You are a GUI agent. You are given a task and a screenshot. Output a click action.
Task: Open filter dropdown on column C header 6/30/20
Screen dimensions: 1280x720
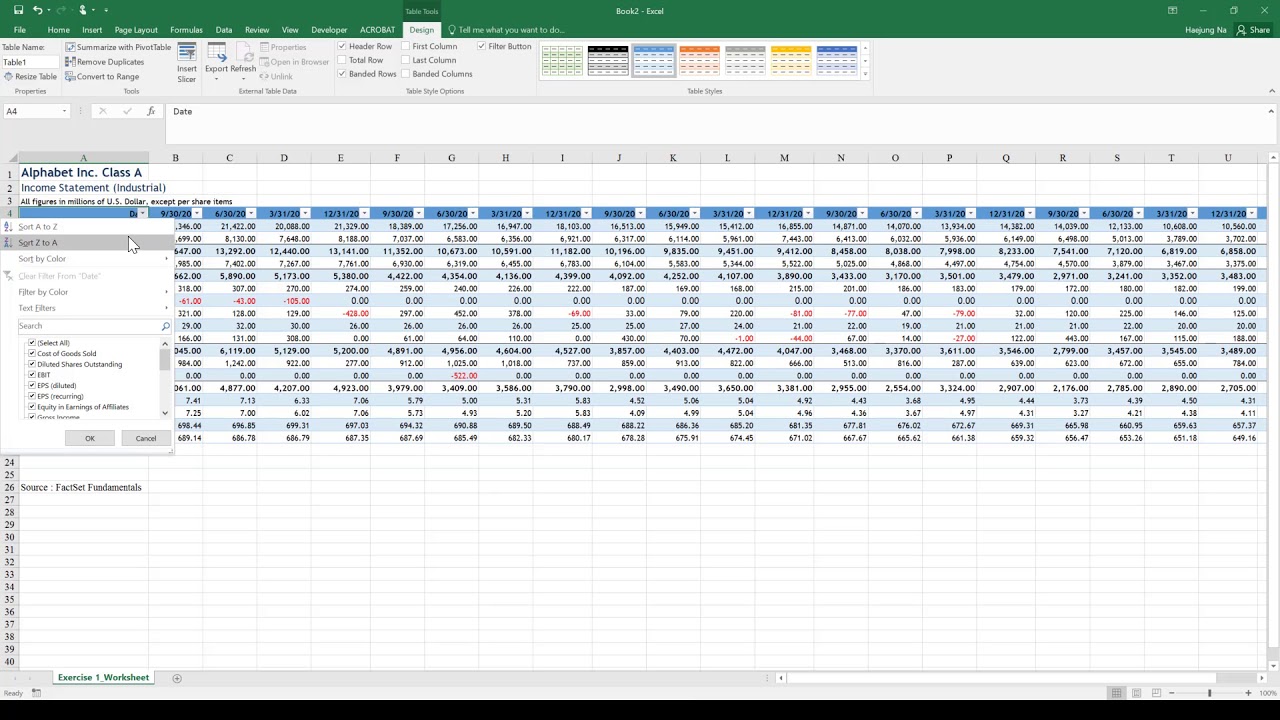(x=250, y=214)
